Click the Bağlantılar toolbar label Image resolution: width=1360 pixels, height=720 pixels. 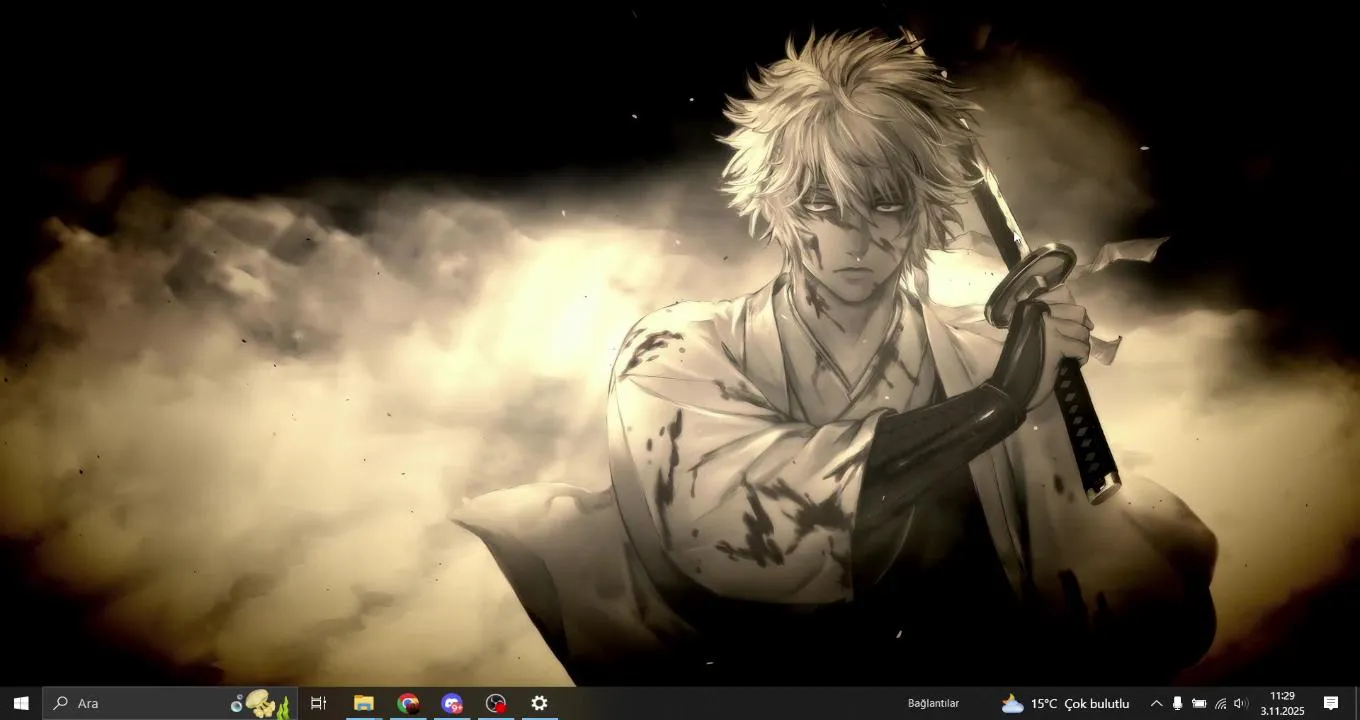(x=933, y=703)
